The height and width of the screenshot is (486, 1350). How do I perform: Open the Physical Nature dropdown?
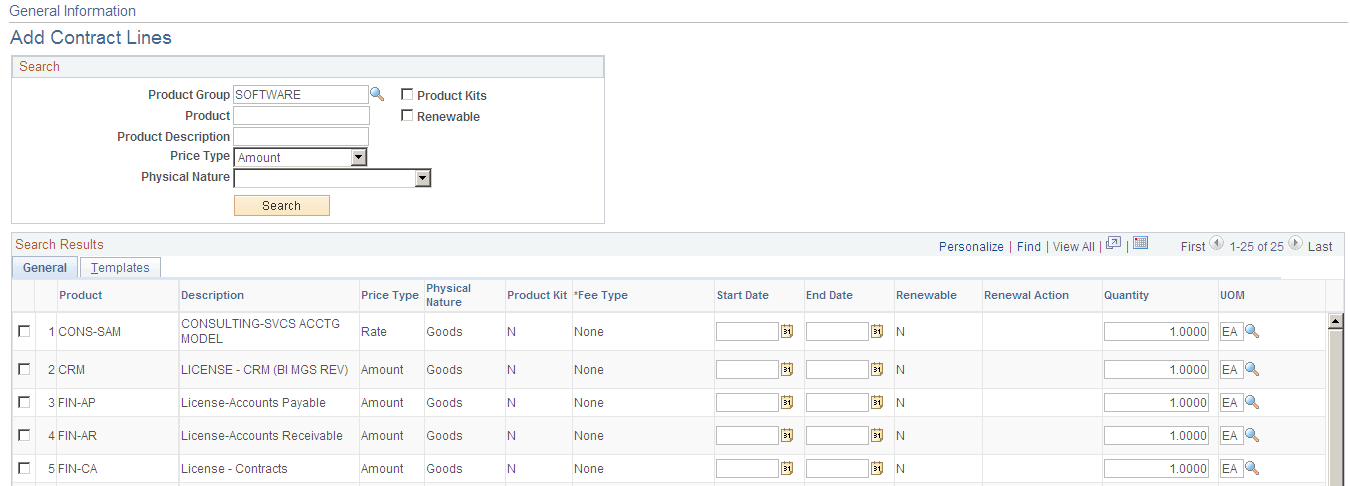(x=332, y=178)
